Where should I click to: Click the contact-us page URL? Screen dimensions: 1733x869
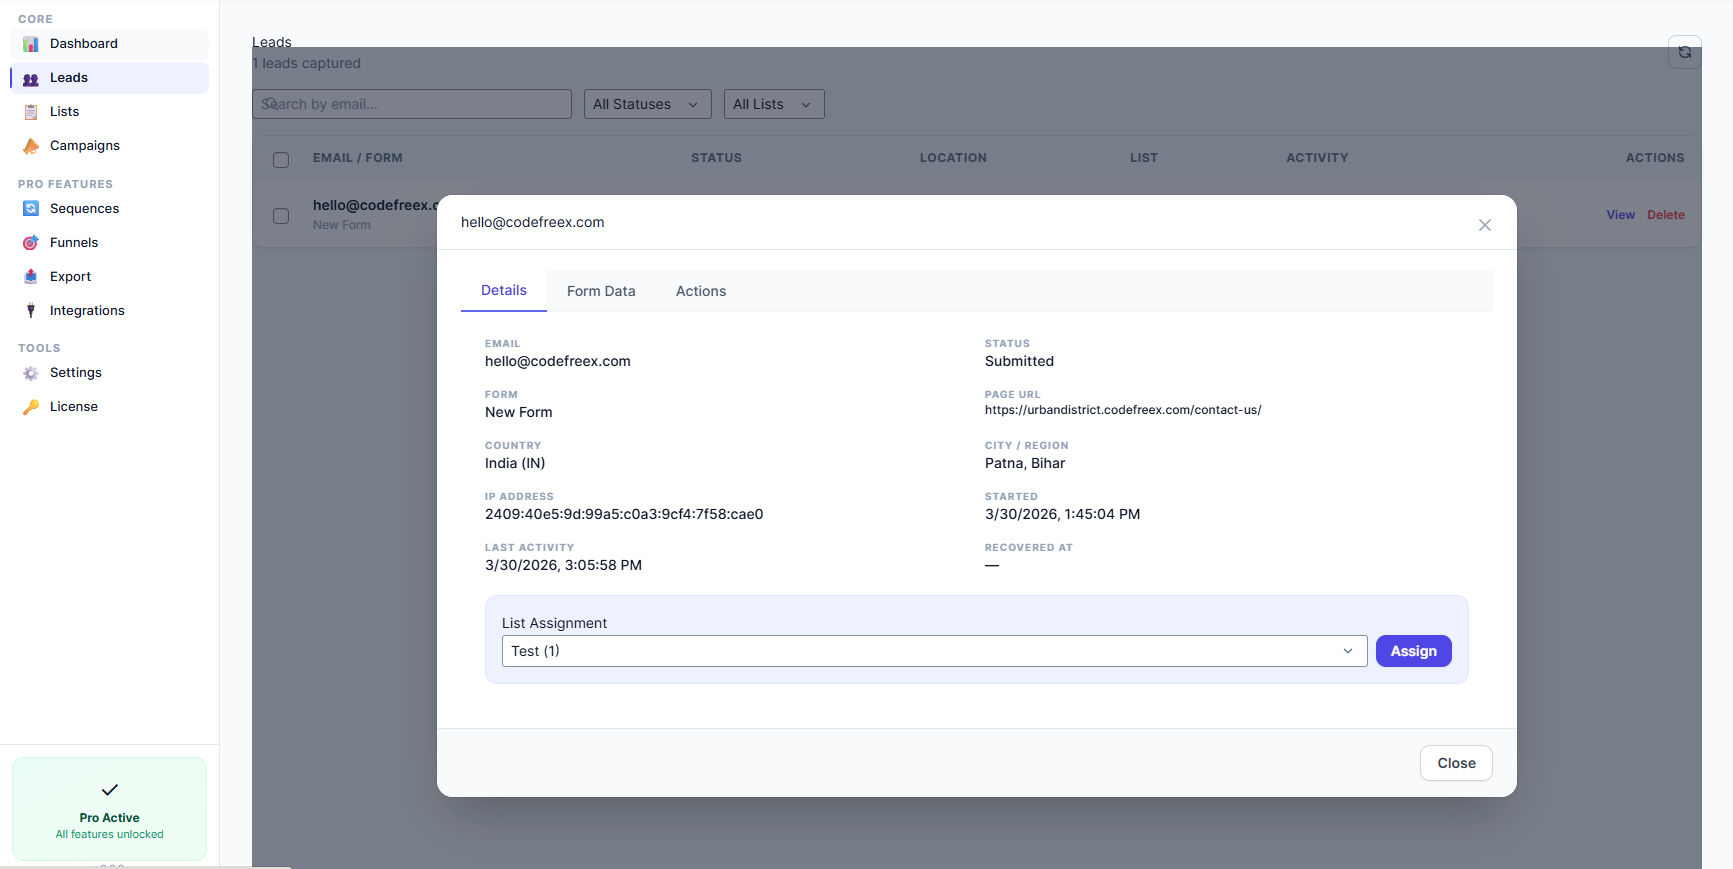(1123, 410)
